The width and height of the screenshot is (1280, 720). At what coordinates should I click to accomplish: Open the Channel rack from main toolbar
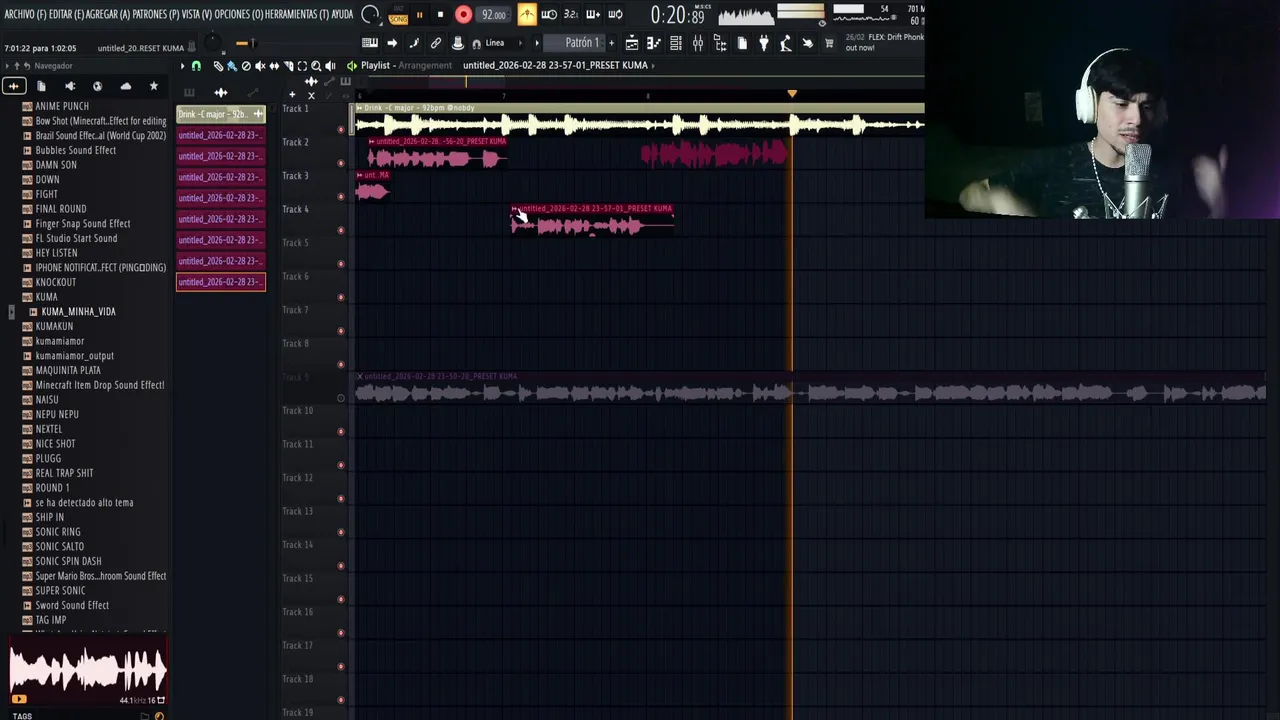coord(675,43)
